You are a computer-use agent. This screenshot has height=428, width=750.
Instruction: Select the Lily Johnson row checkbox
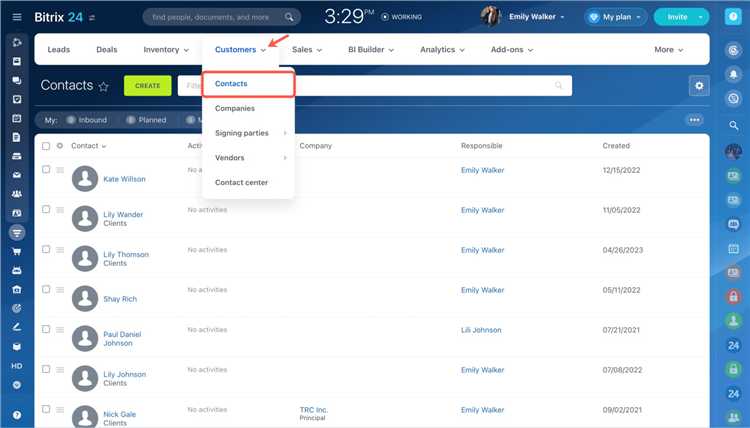46,369
